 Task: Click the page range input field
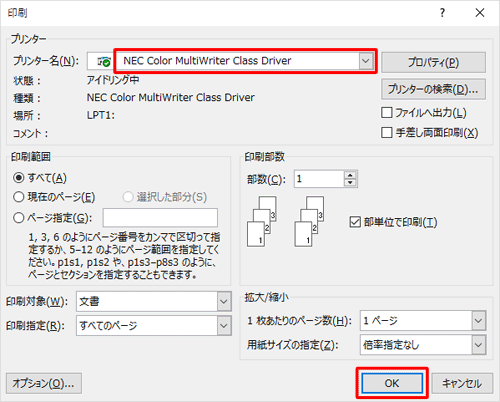pyautogui.click(x=160, y=218)
